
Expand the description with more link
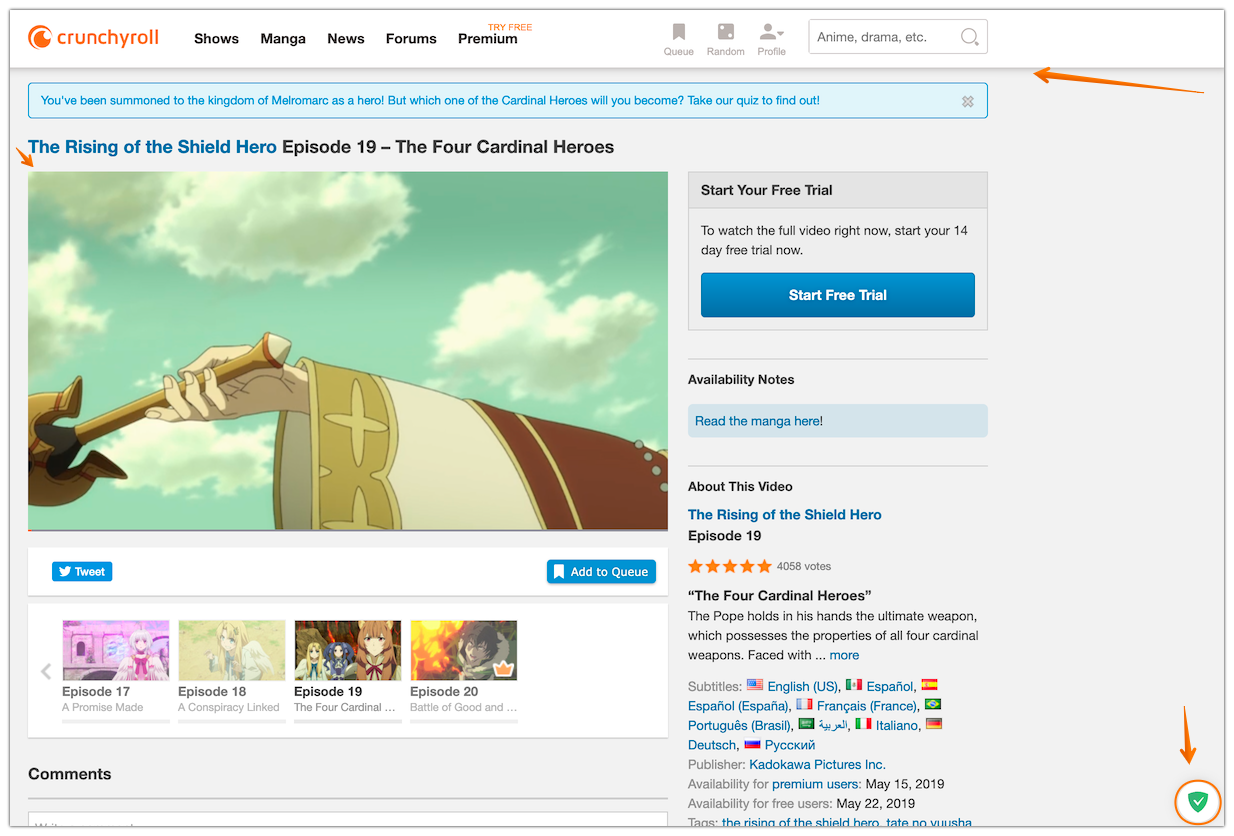click(844, 655)
